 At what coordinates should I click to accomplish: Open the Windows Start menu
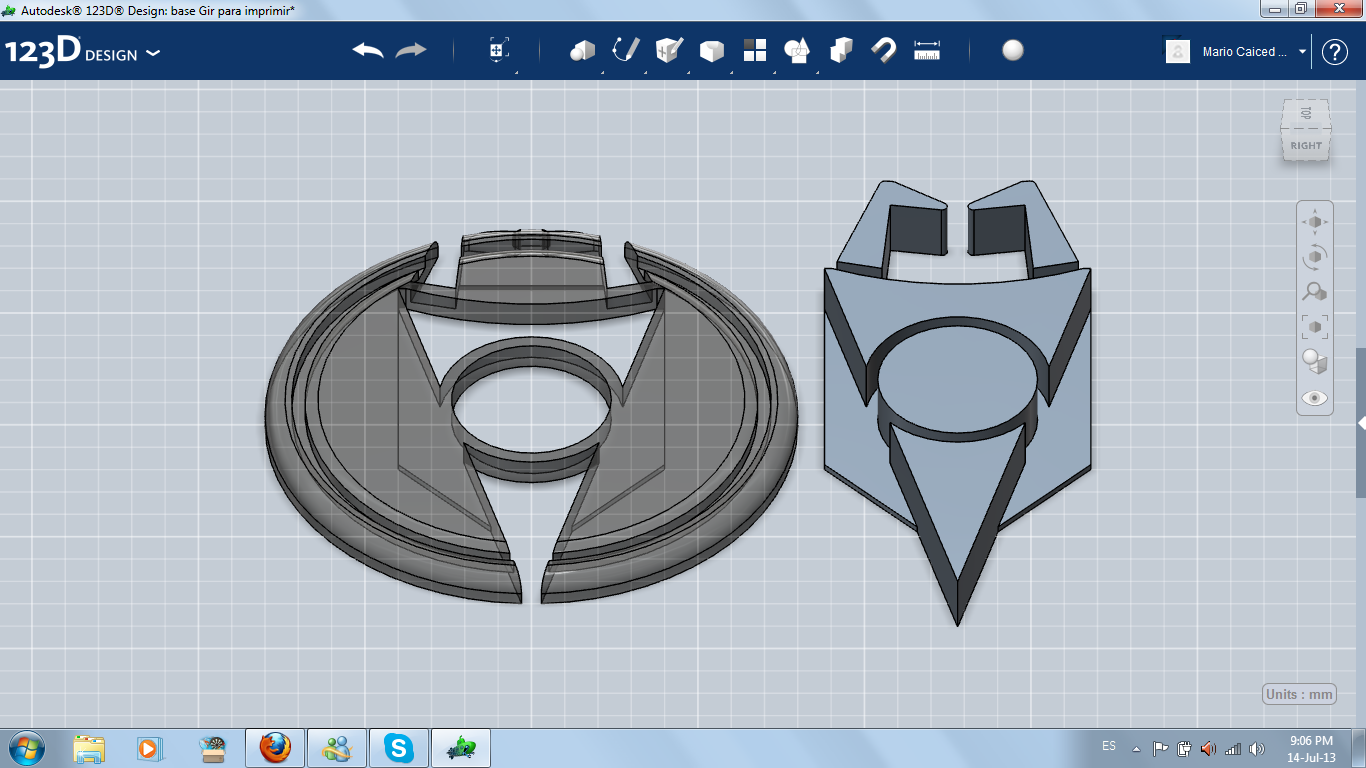click(x=26, y=747)
